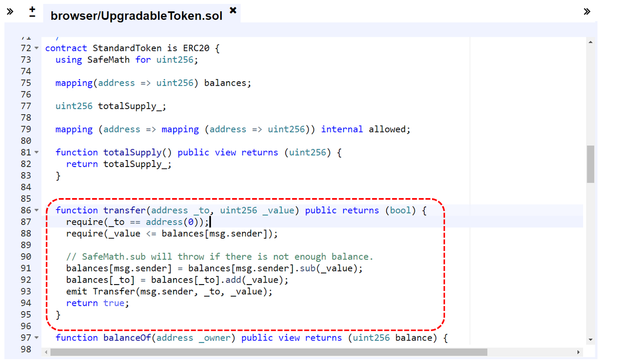The height and width of the screenshot is (360, 640).
Task: Click the vertical scrollbar down arrow
Action: point(590,339)
